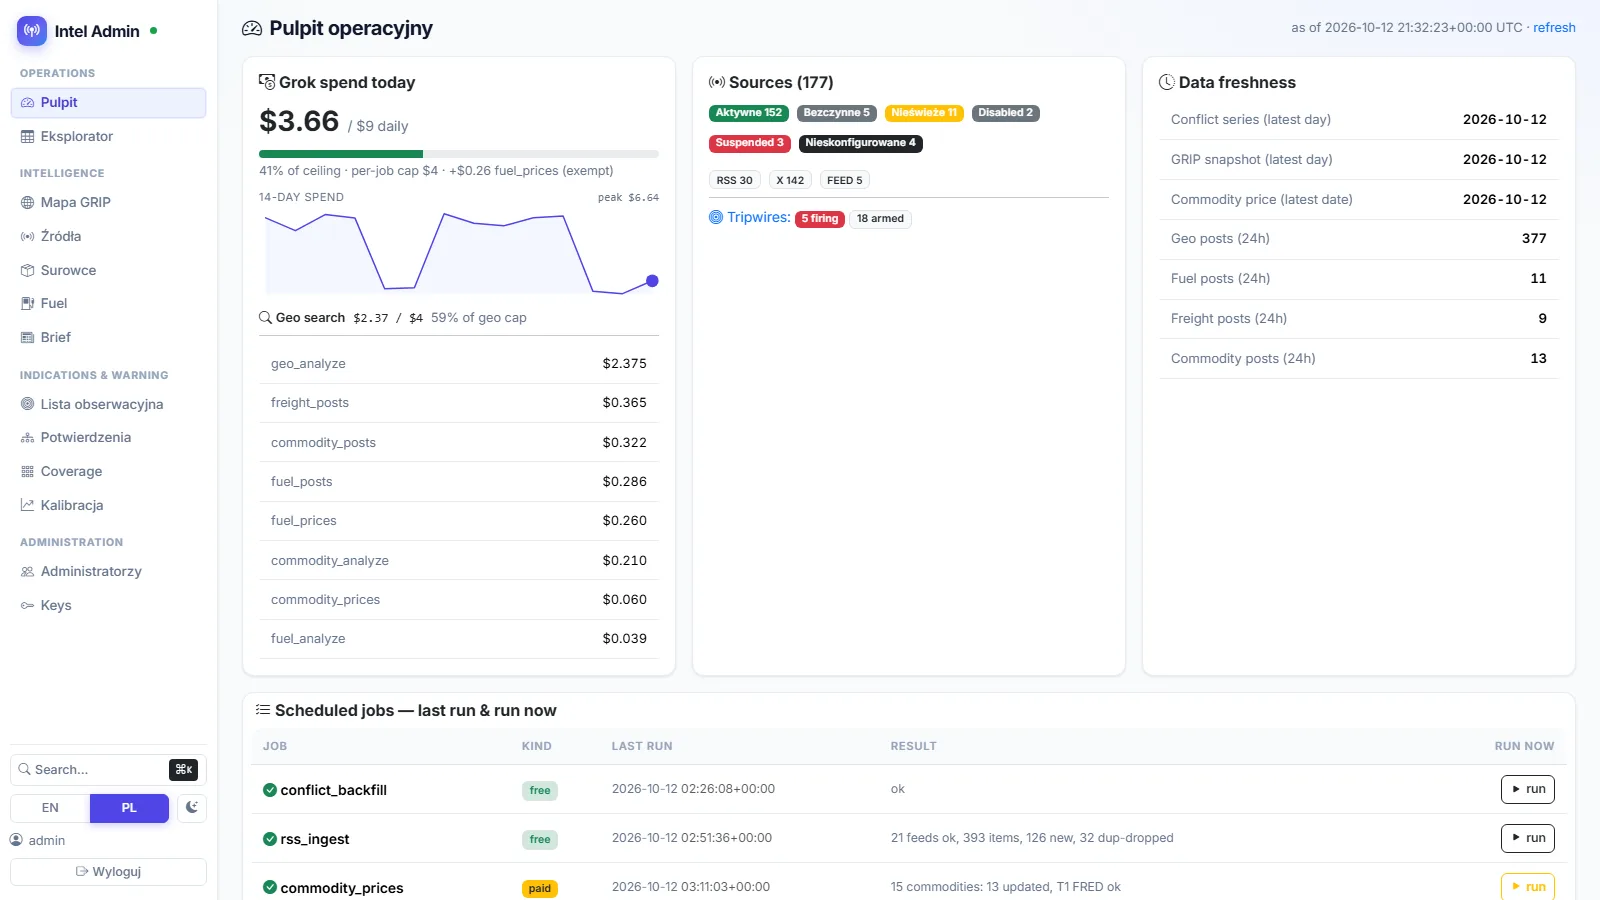Run the conflict_backfill job now

click(1527, 789)
